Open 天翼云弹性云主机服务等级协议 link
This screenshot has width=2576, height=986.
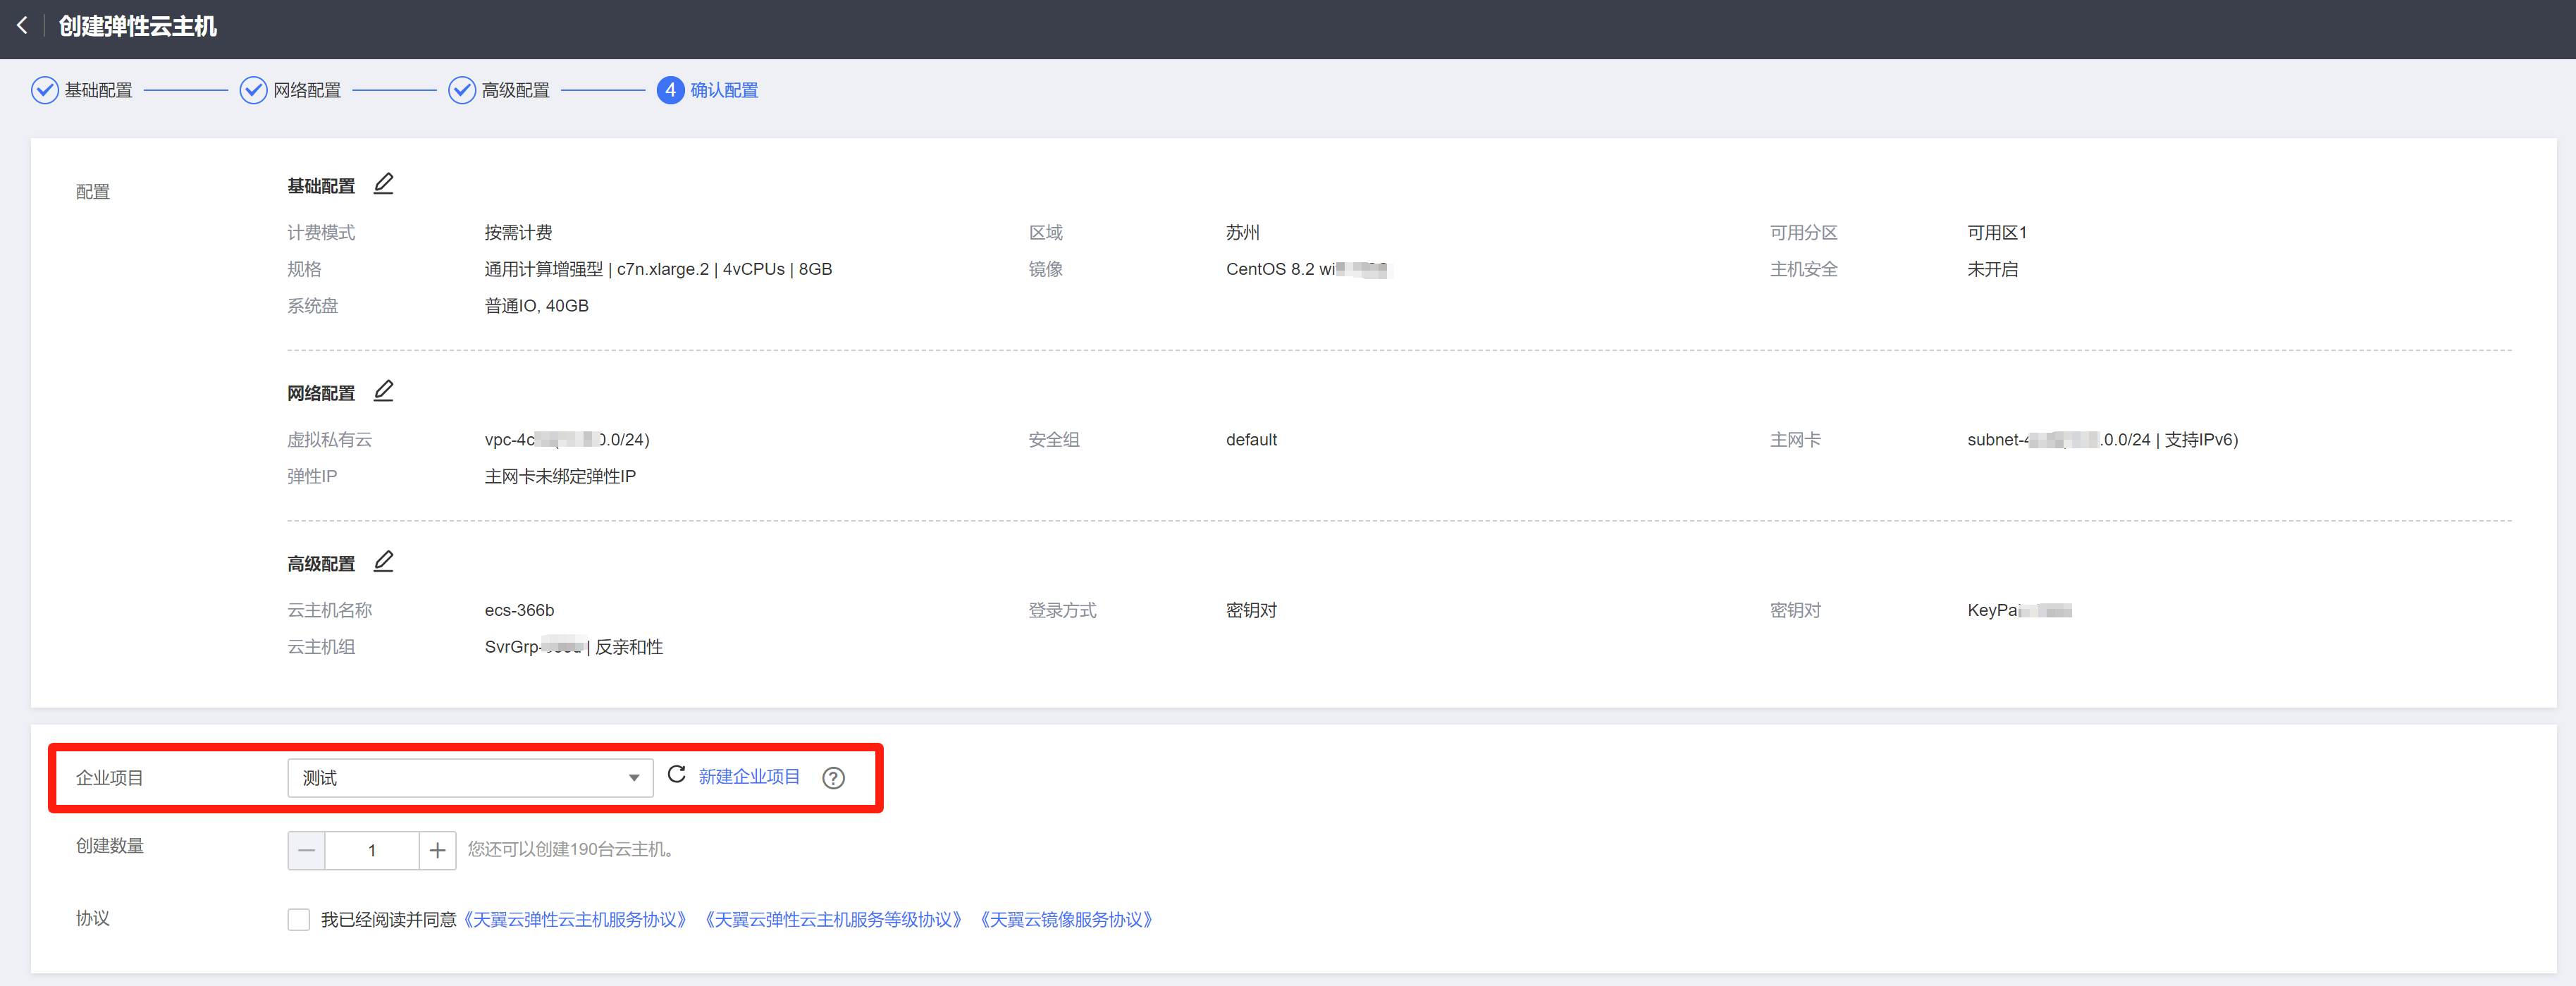pyautogui.click(x=833, y=919)
